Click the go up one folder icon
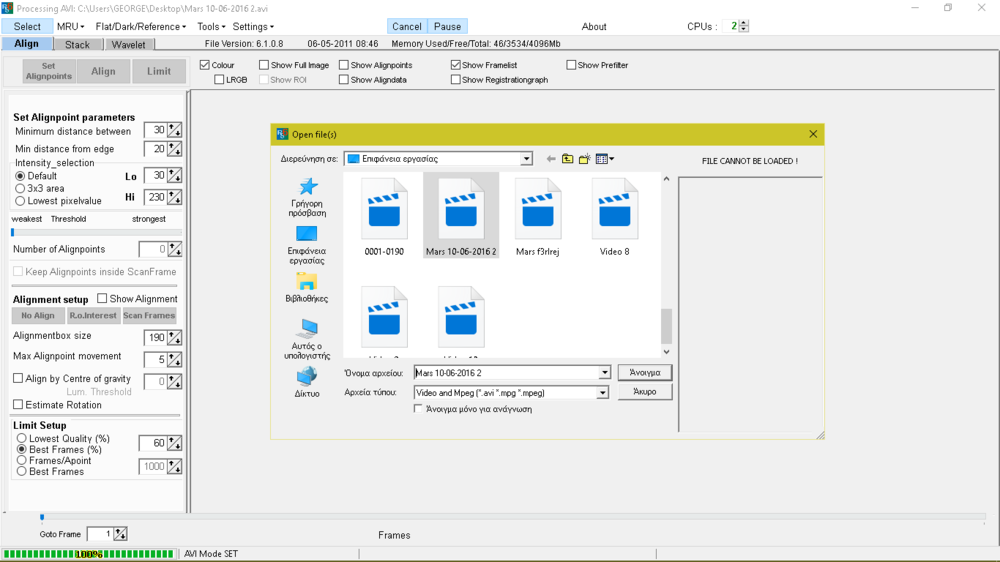 click(567, 159)
